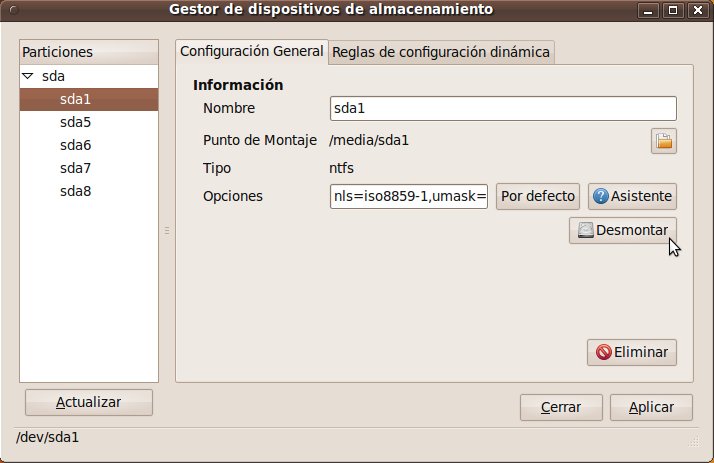Select partition sda7 in the list
The height and width of the screenshot is (463, 714).
tap(89, 168)
